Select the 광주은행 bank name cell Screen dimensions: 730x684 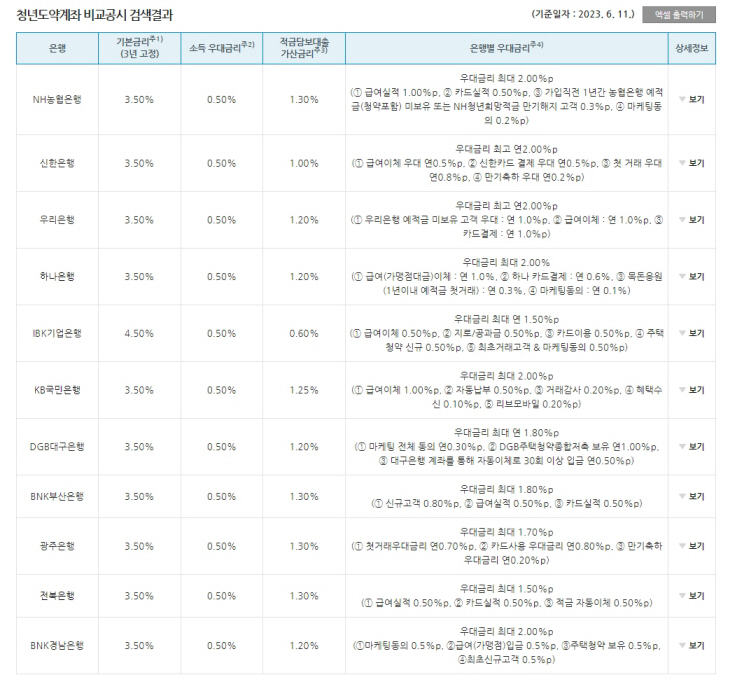(57, 546)
